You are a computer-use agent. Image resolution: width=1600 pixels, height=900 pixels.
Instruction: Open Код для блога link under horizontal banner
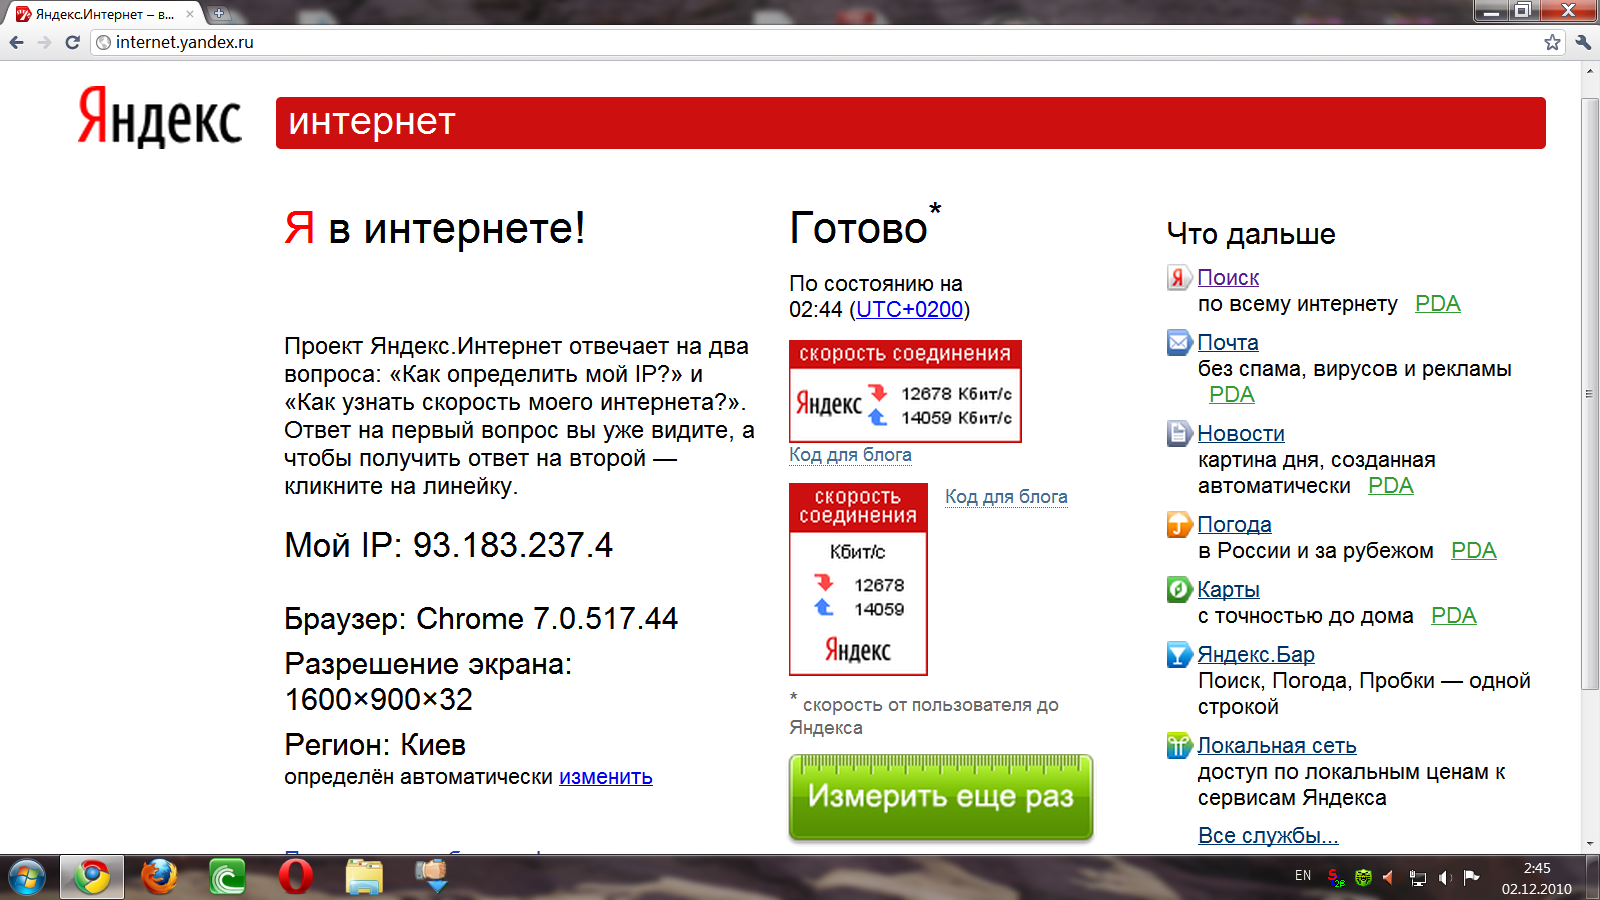point(850,455)
